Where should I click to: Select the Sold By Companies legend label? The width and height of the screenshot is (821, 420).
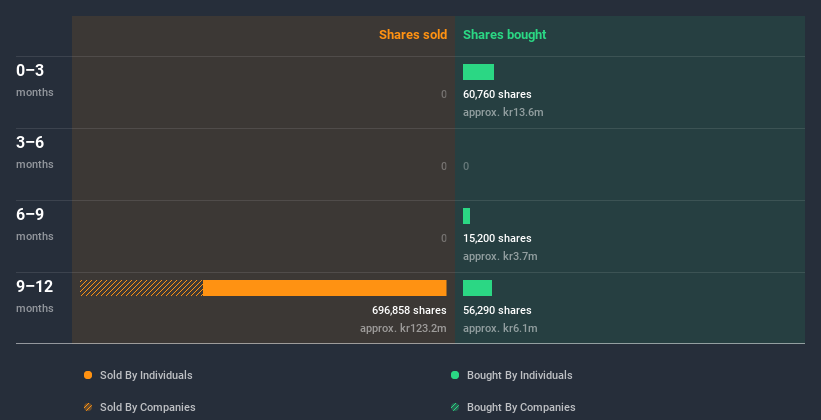point(148,407)
